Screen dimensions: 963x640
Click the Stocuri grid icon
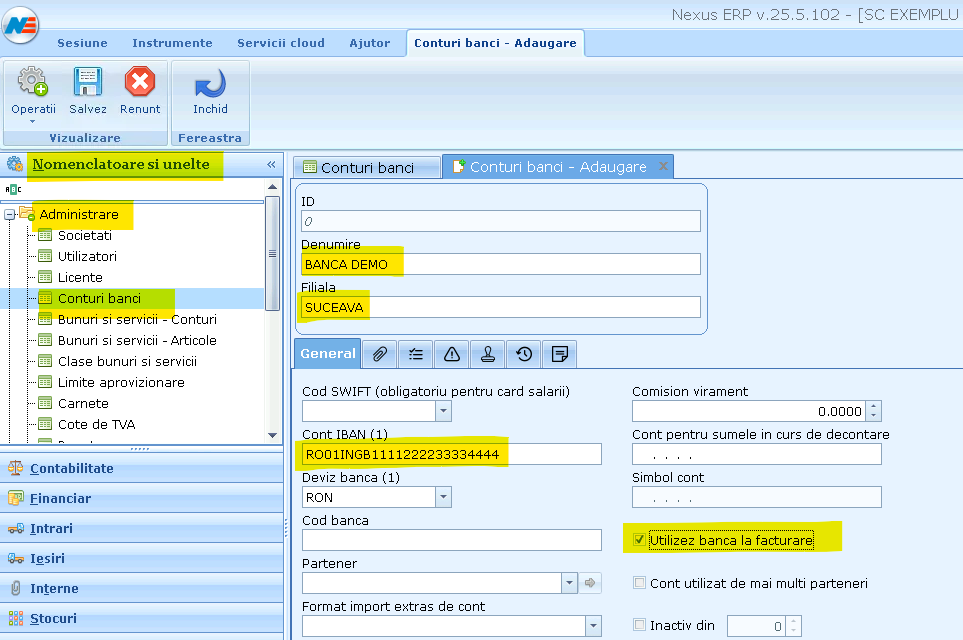point(15,619)
